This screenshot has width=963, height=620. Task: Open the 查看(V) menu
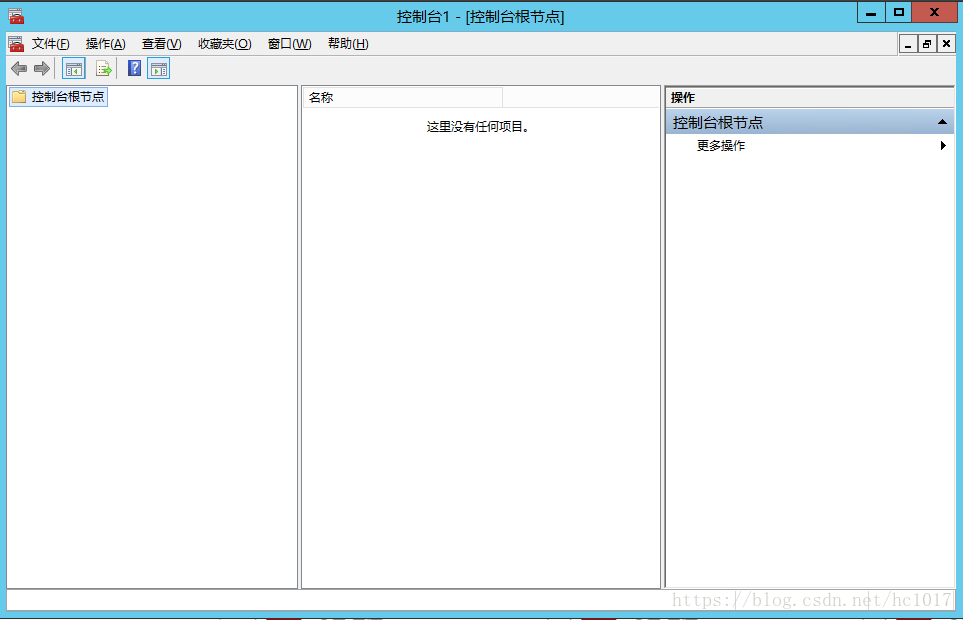coord(162,44)
